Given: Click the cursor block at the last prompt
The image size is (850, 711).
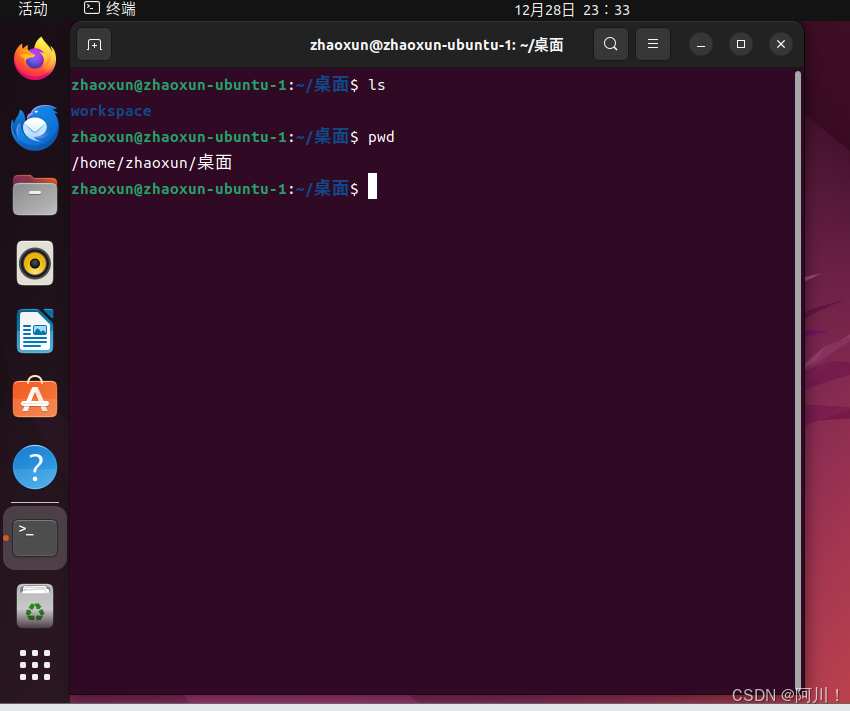Looking at the screenshot, I should 372,186.
